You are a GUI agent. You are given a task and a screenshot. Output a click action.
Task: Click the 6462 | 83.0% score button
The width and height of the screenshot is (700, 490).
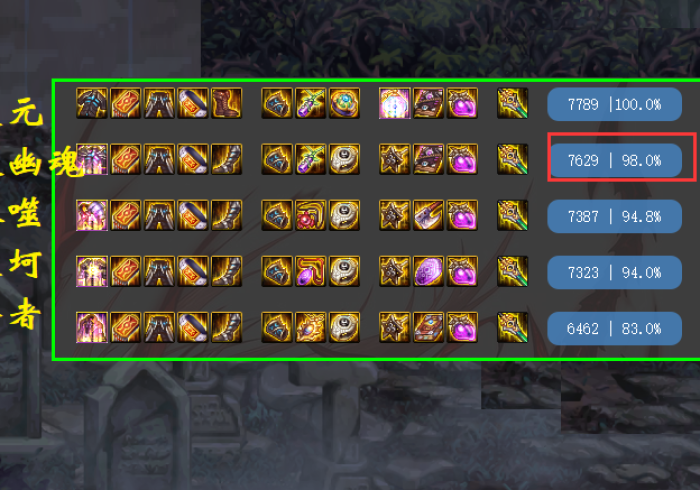614,328
